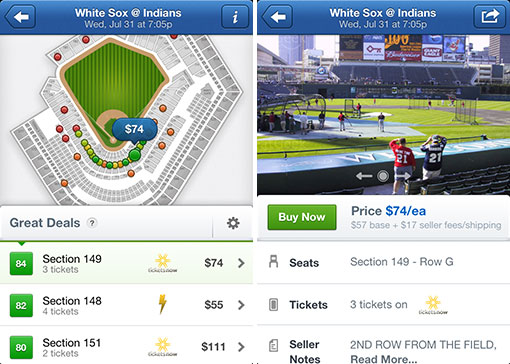The width and height of the screenshot is (510, 364).
Task: Tap the seat view panorama pan control
Action: pyautogui.click(x=383, y=176)
